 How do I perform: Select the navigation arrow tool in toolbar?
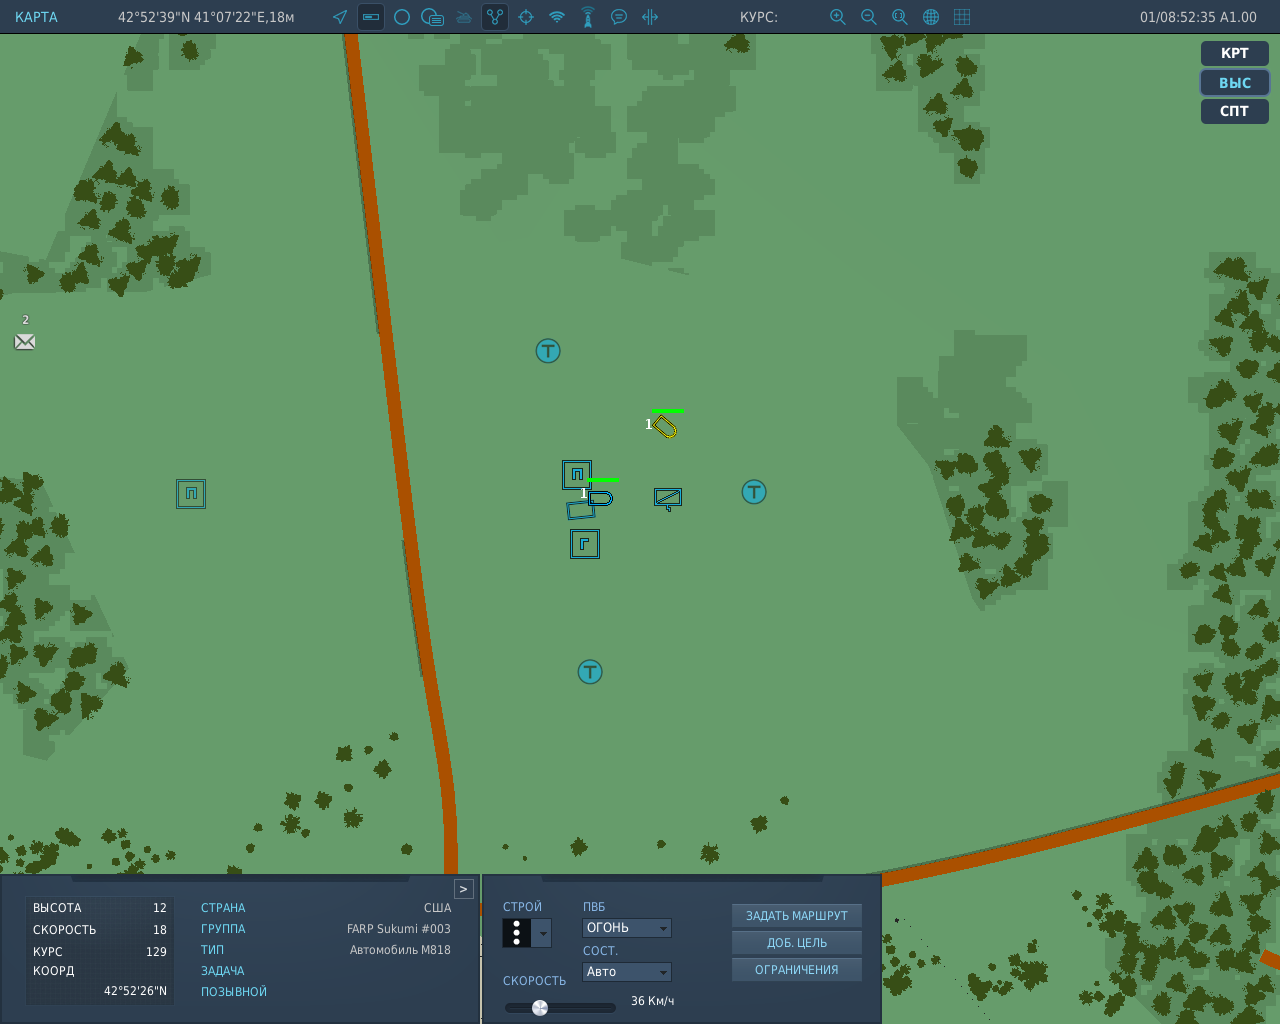pyautogui.click(x=340, y=17)
